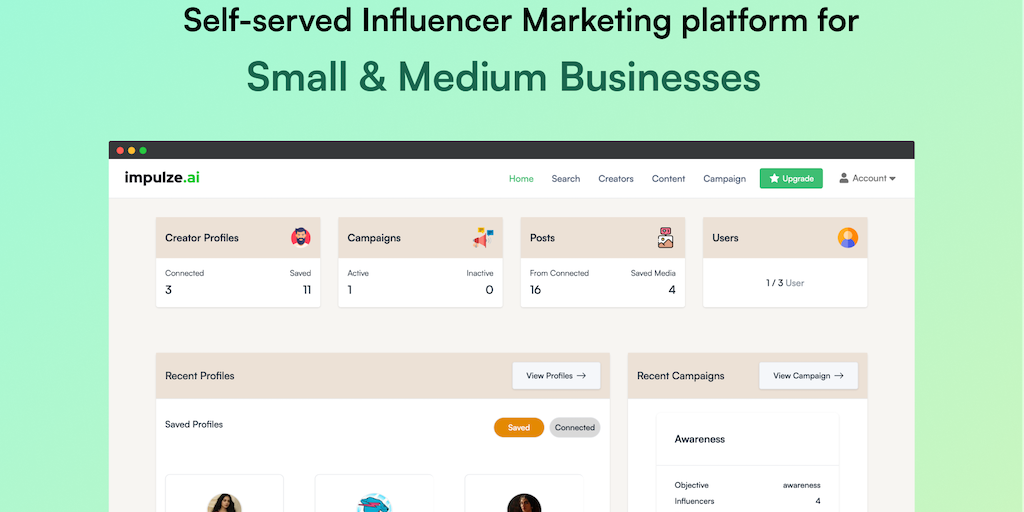Open the Content menu item
The width and height of the screenshot is (1024, 512).
coord(669,179)
